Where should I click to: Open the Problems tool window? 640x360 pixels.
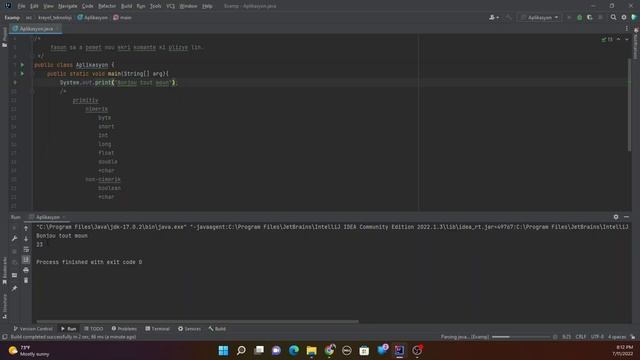[124, 329]
